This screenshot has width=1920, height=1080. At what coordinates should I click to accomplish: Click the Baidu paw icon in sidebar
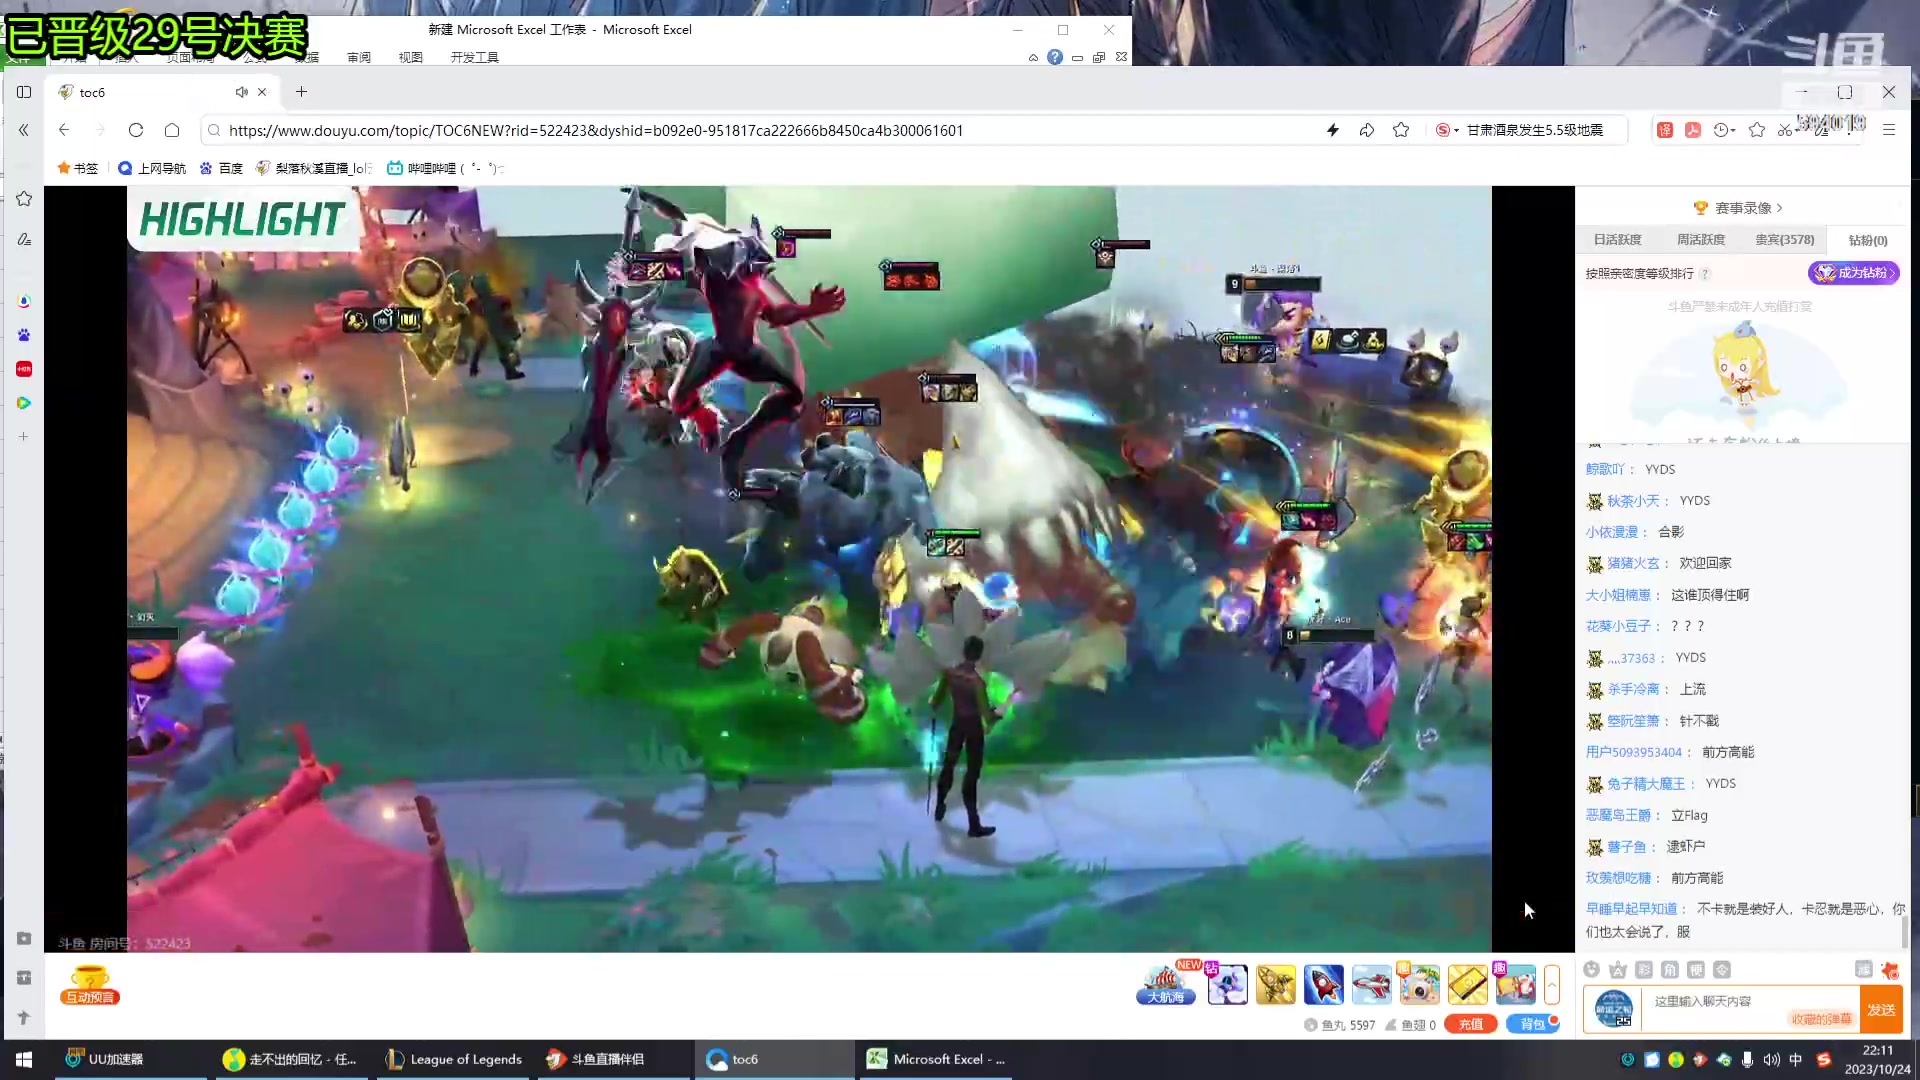[x=24, y=335]
